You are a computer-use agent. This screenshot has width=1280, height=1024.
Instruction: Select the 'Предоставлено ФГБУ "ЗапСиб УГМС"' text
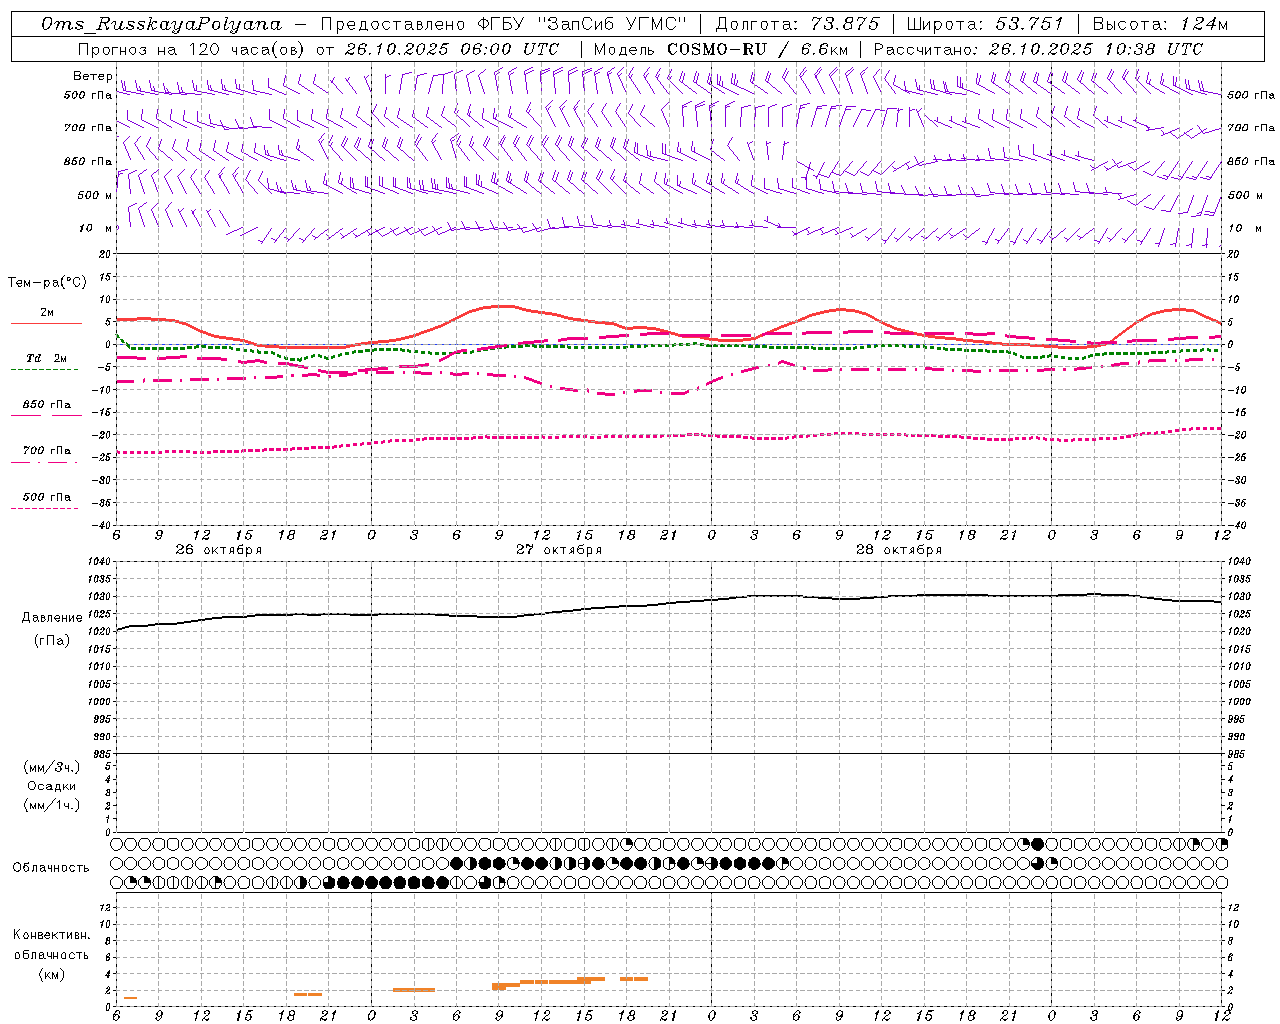504,24
